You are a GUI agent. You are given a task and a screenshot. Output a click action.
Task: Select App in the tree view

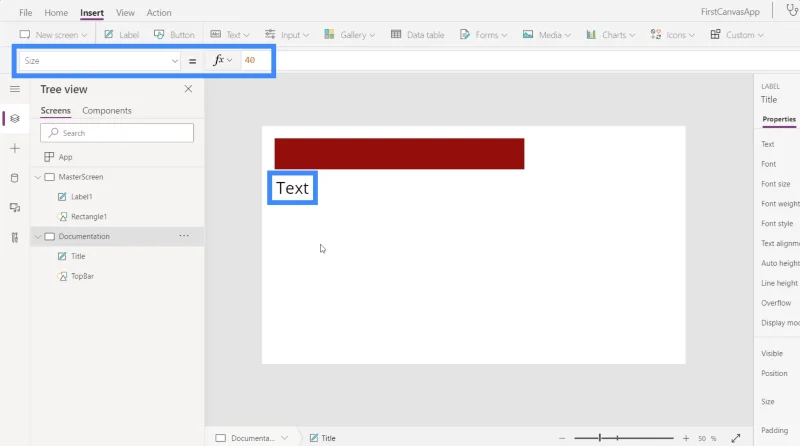pos(65,157)
